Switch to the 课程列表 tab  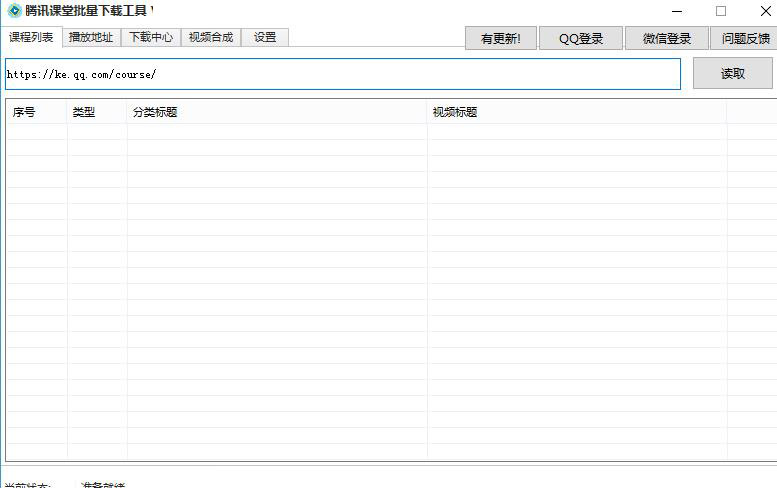click(31, 37)
